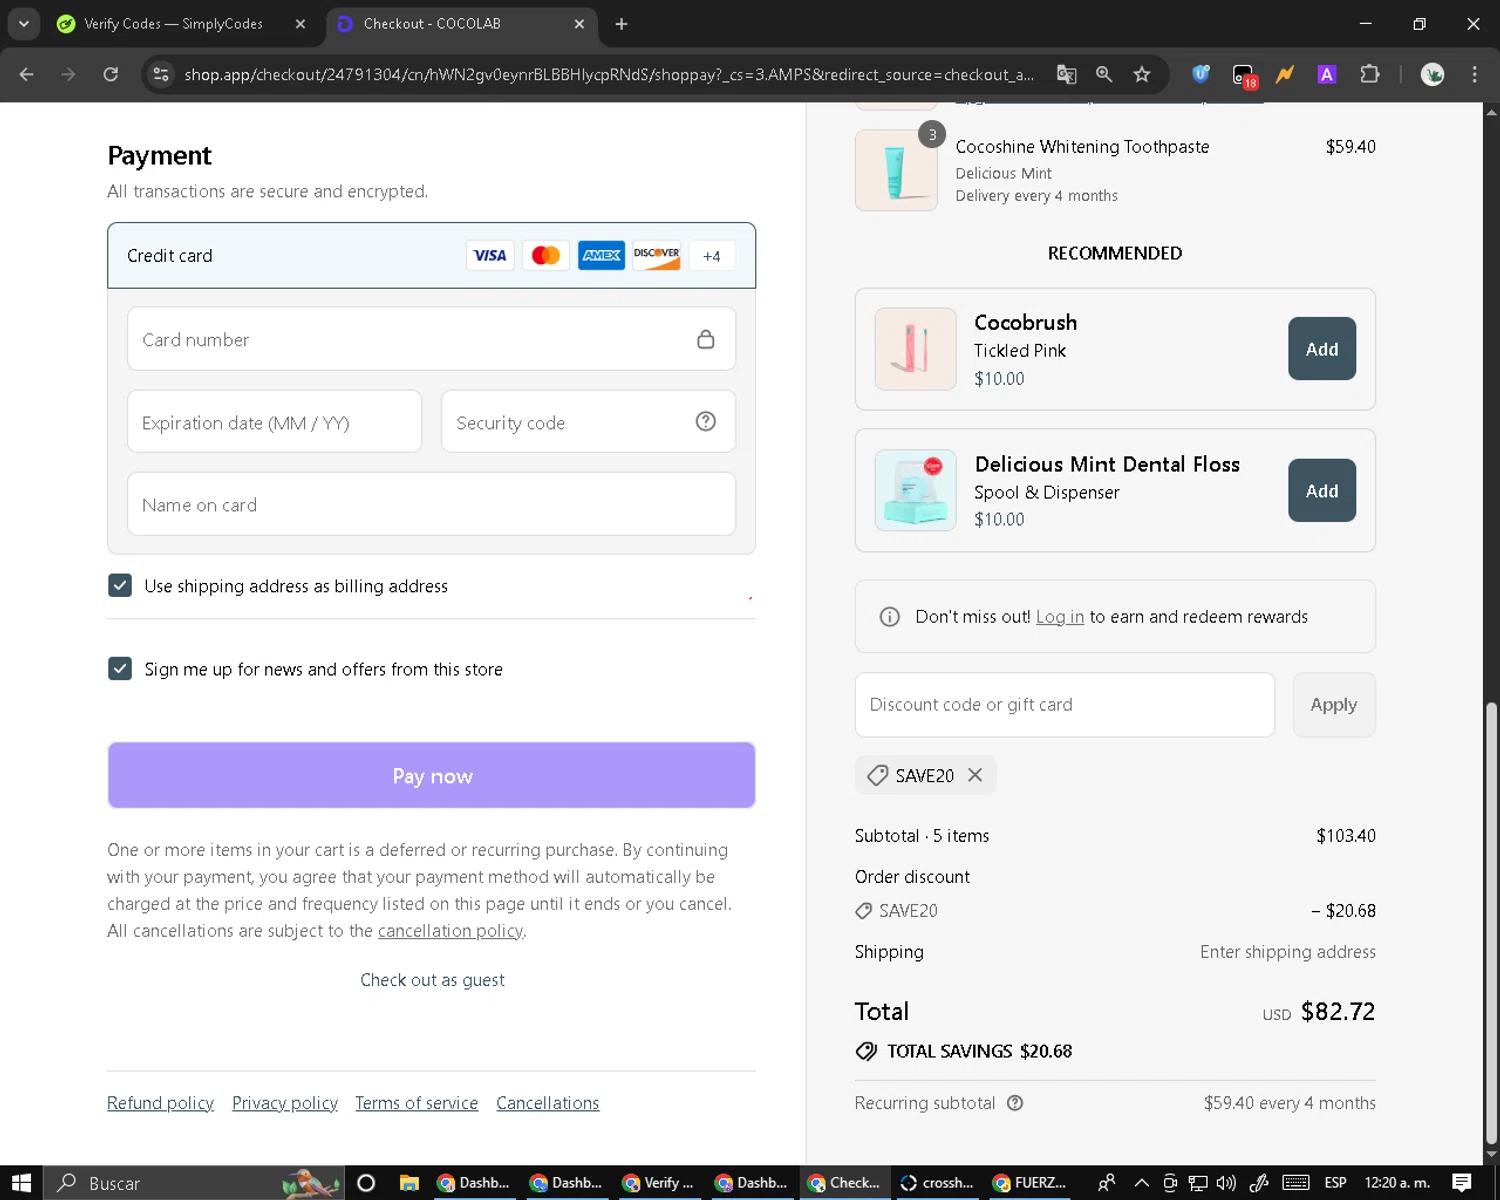The height and width of the screenshot is (1200, 1500).
Task: Click the zoom magnifier icon in the address bar
Action: [x=1104, y=74]
